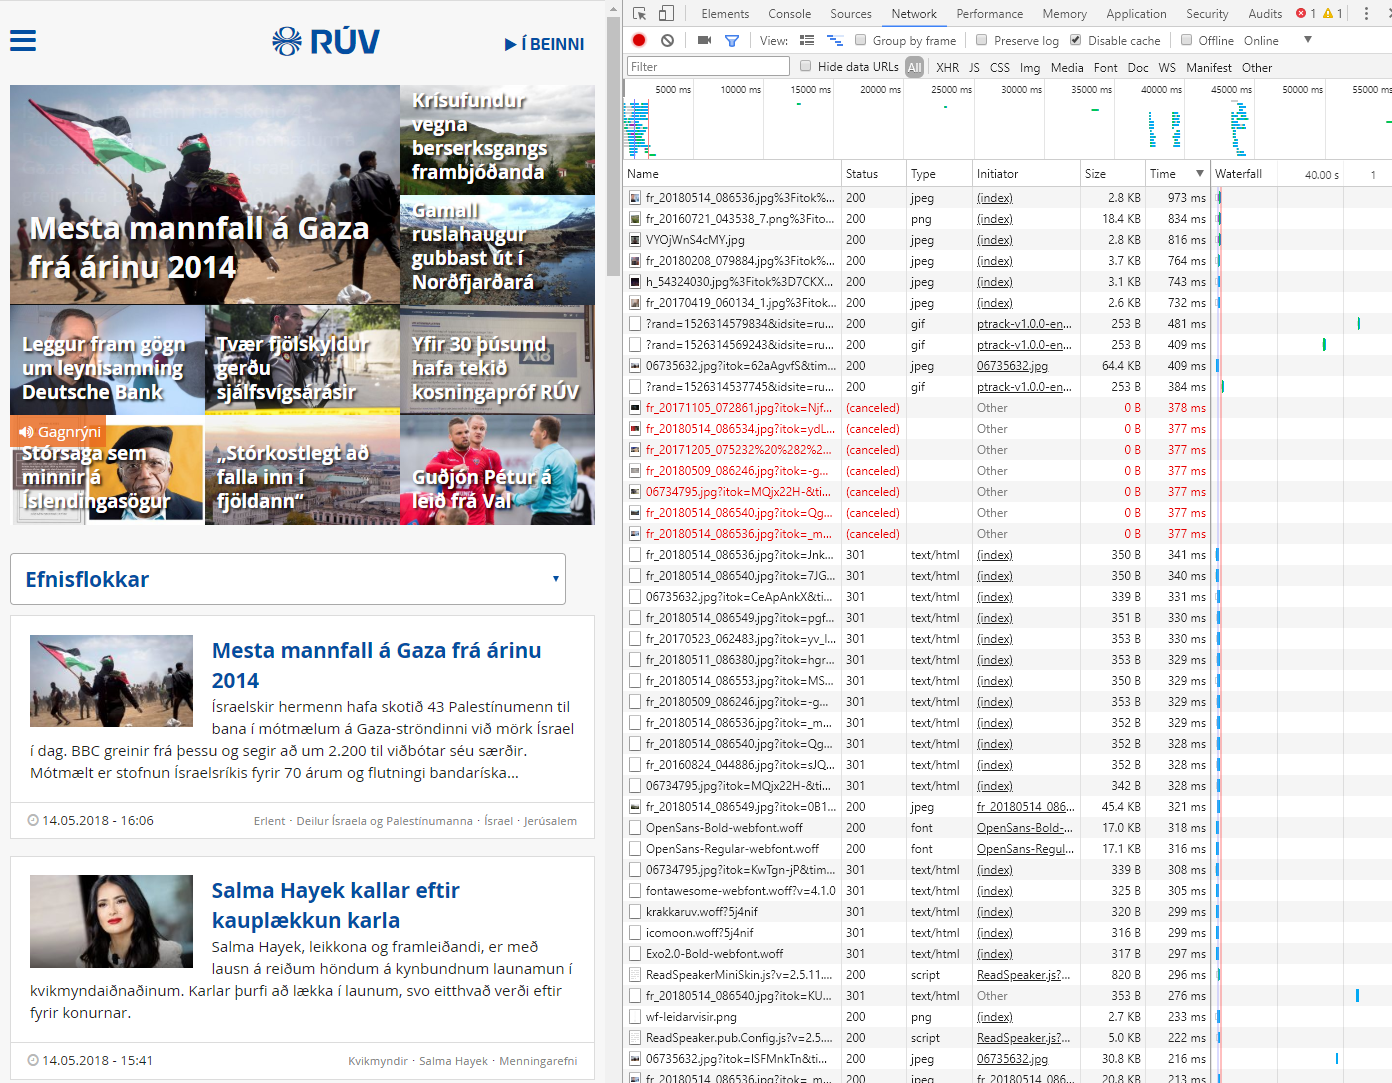Toggle the network filter funnel icon

pos(732,41)
